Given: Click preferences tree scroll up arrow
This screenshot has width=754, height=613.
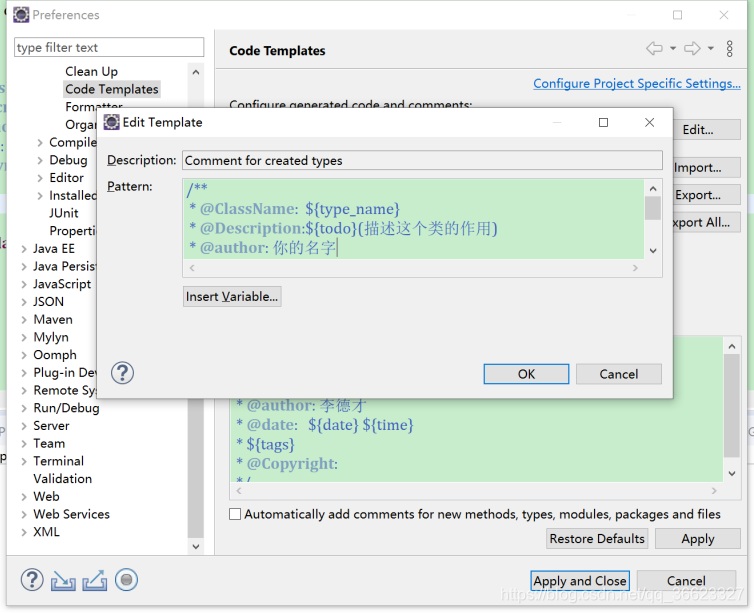Looking at the screenshot, I should [x=196, y=73].
